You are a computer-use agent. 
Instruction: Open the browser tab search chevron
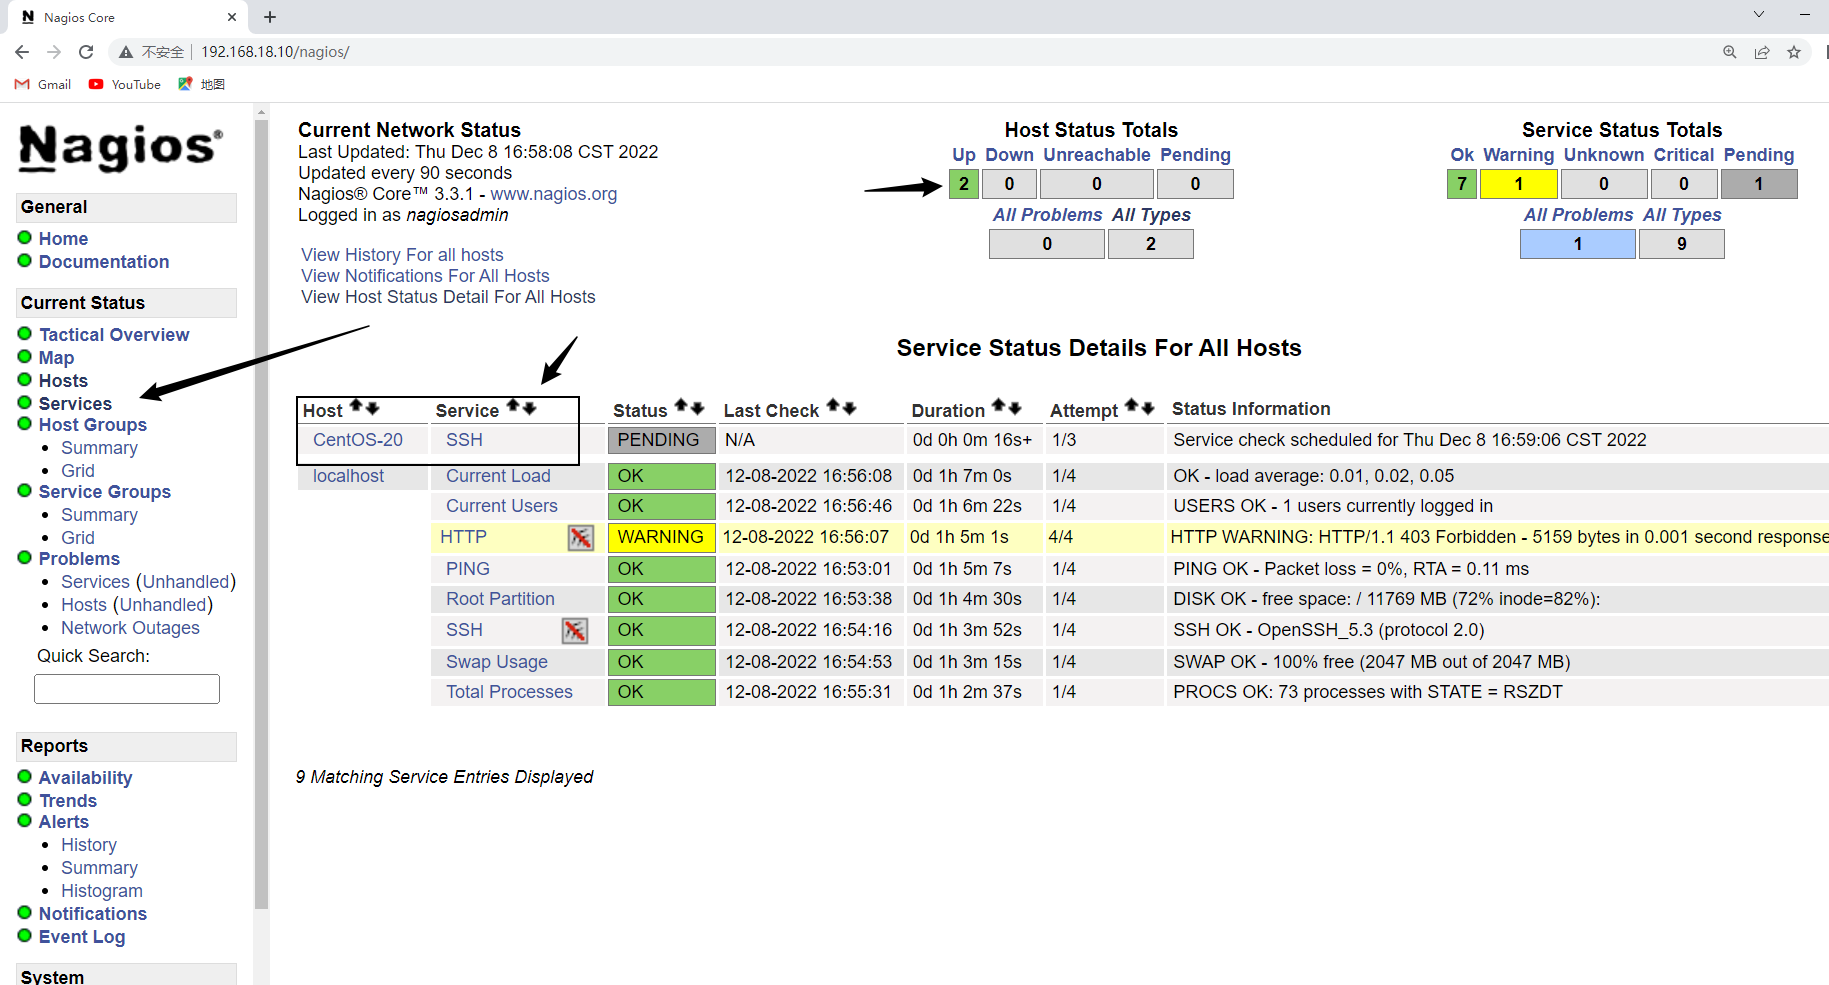point(1758,15)
